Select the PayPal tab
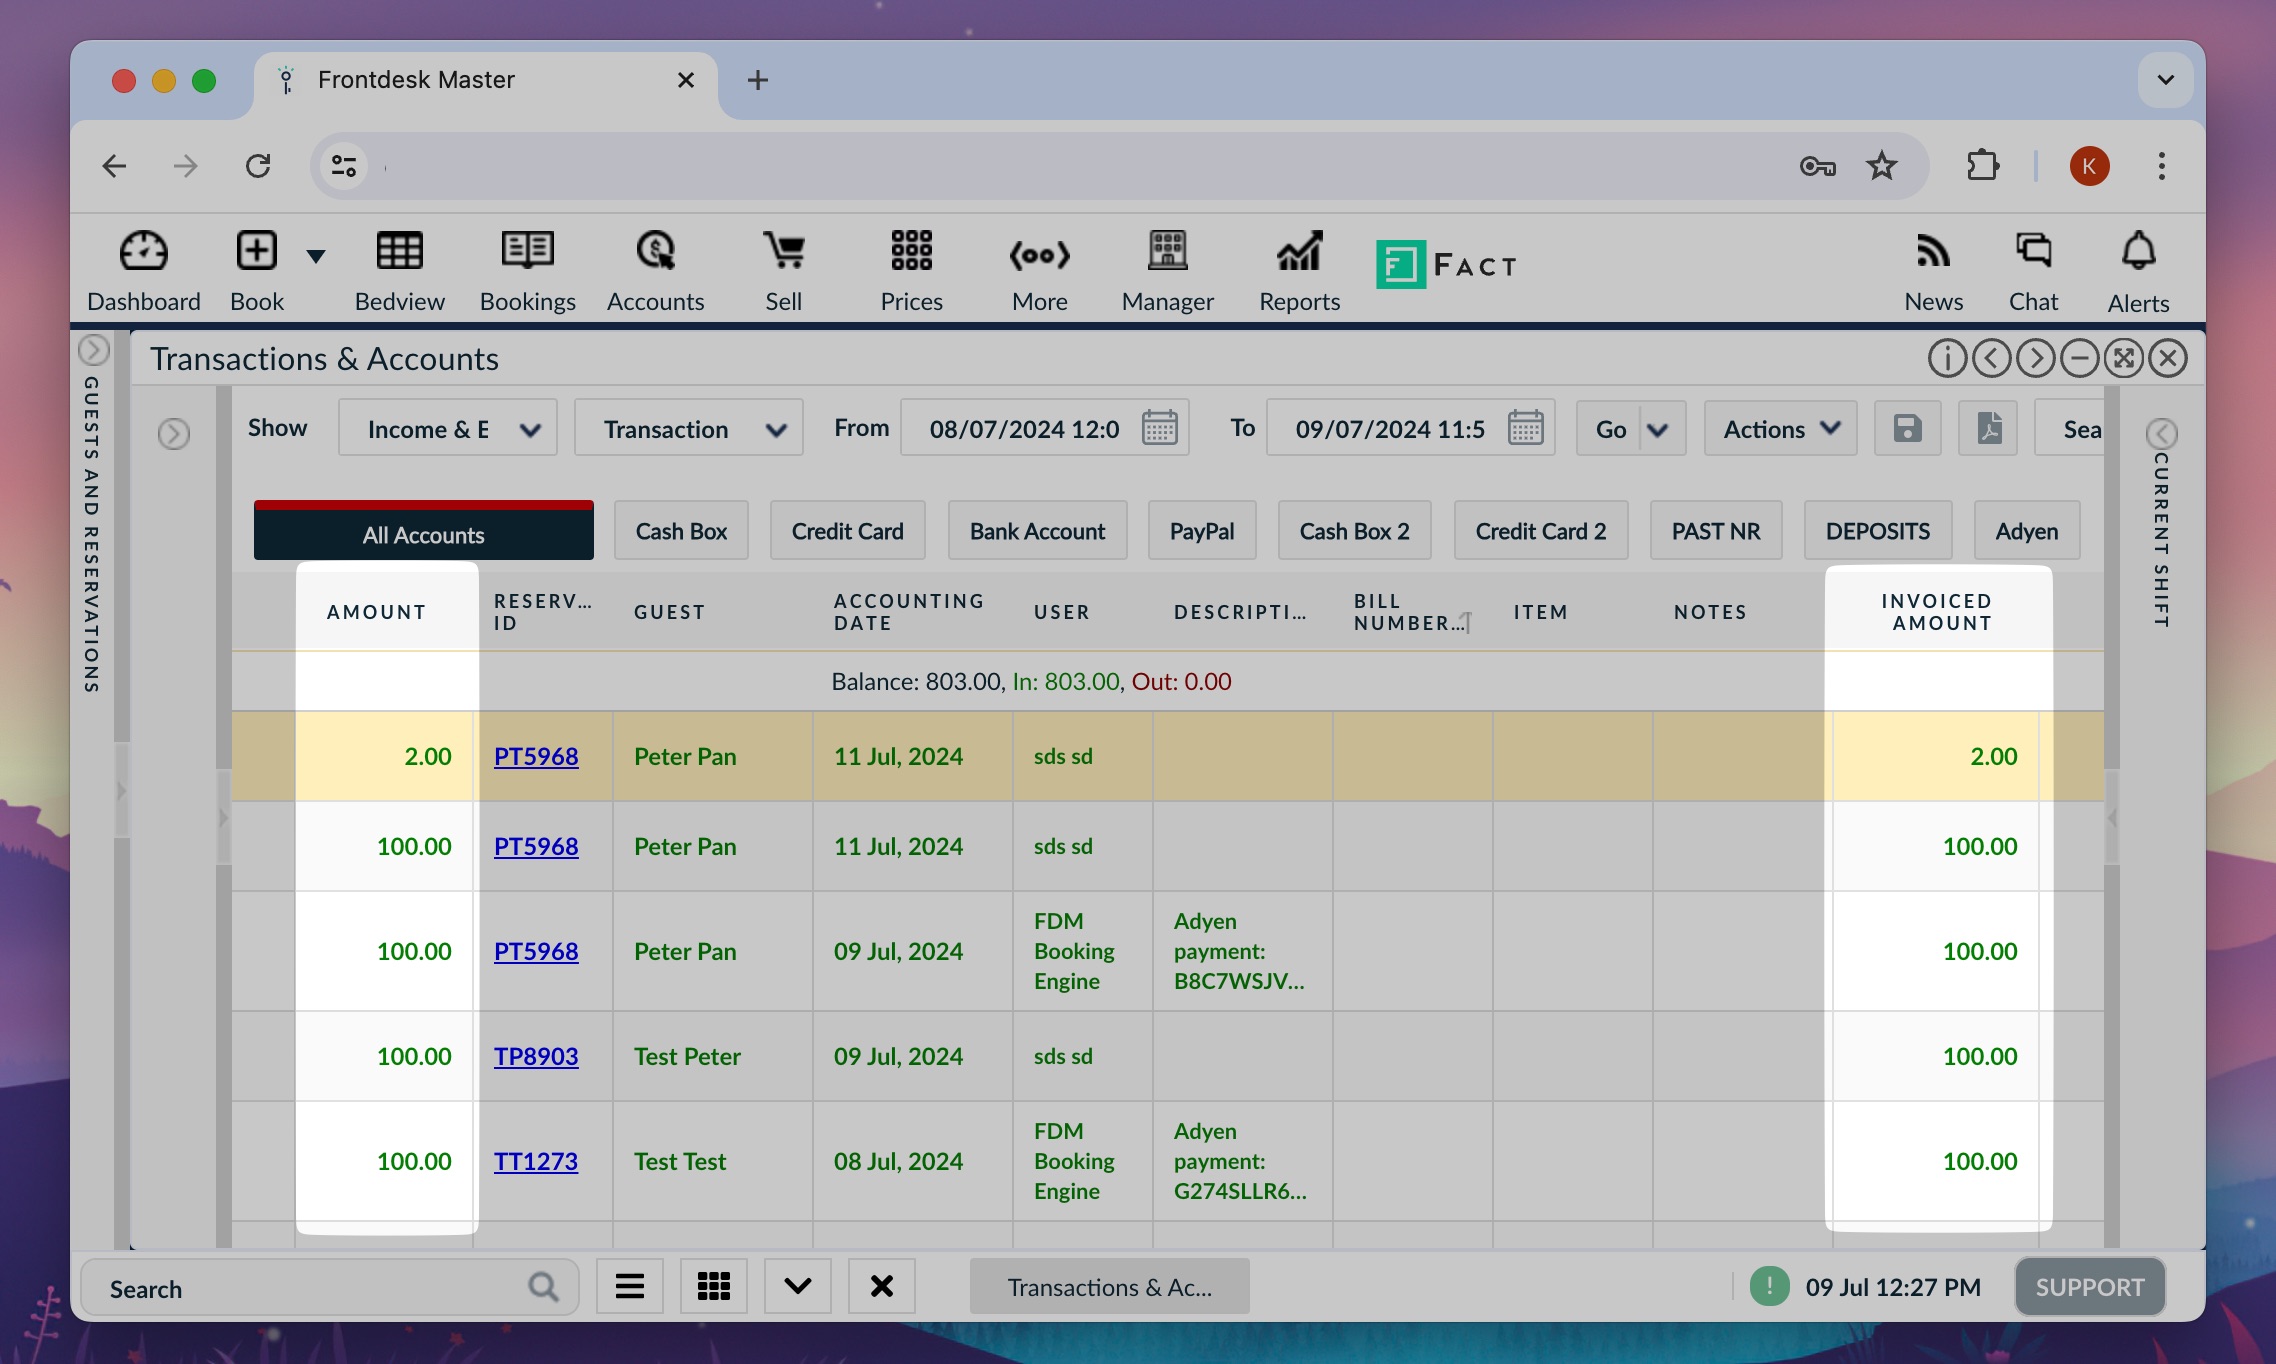This screenshot has width=2276, height=1364. (1201, 531)
